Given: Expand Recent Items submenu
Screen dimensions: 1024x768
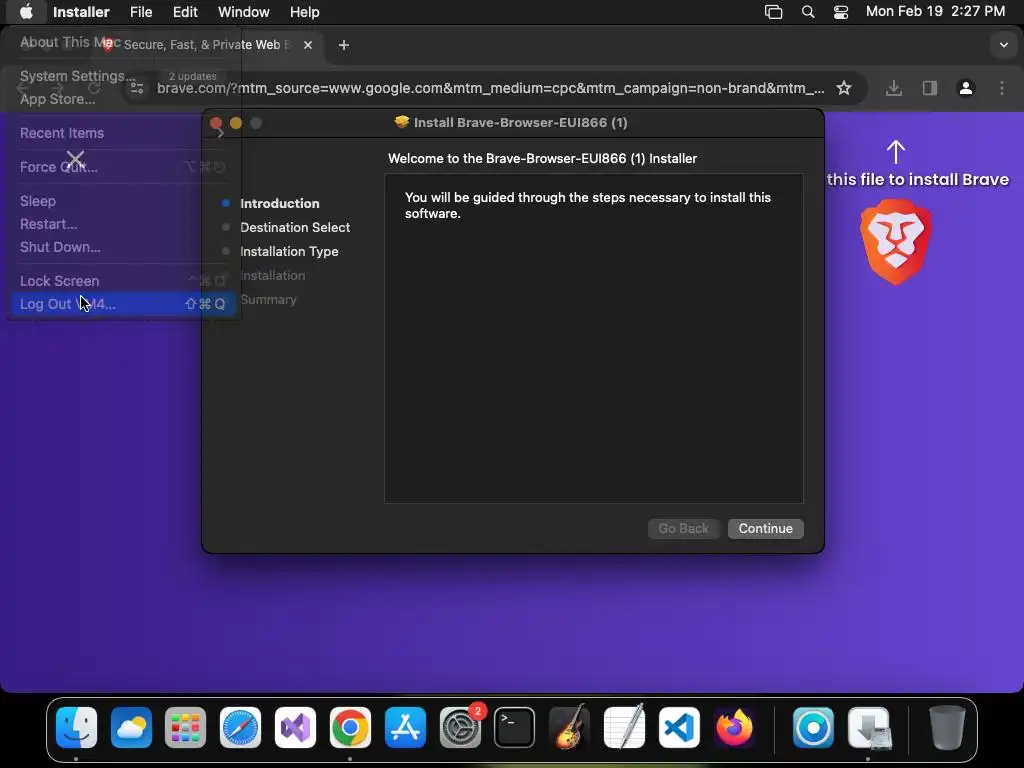Looking at the screenshot, I should [122, 133].
